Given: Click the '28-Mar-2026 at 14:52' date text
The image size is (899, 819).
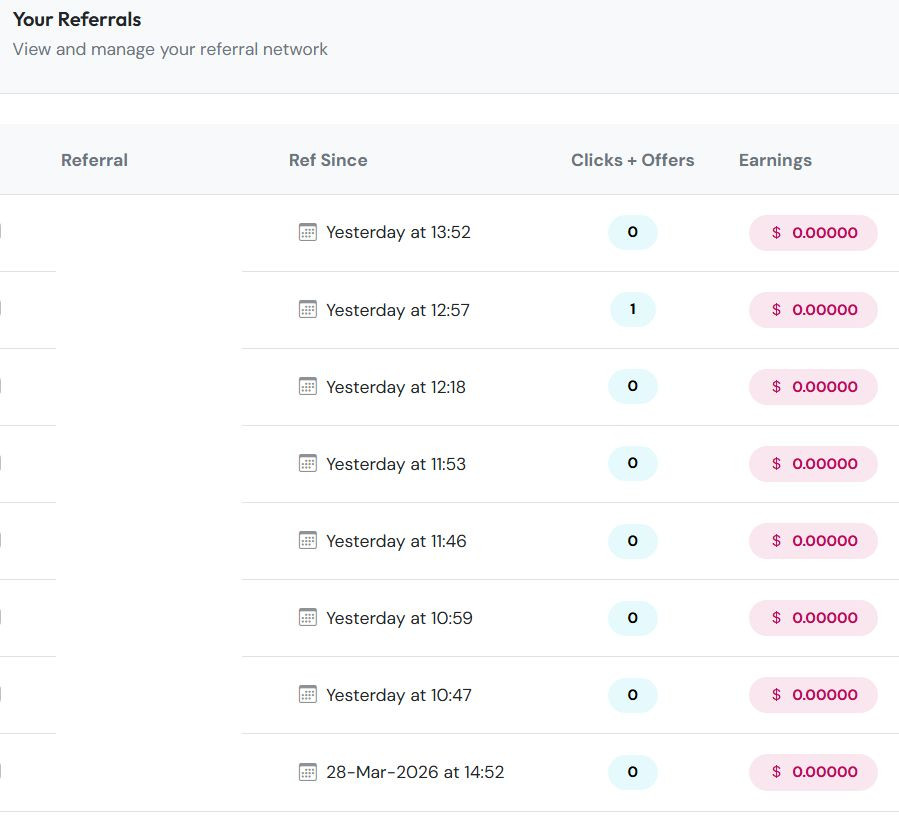Looking at the screenshot, I should [x=415, y=772].
